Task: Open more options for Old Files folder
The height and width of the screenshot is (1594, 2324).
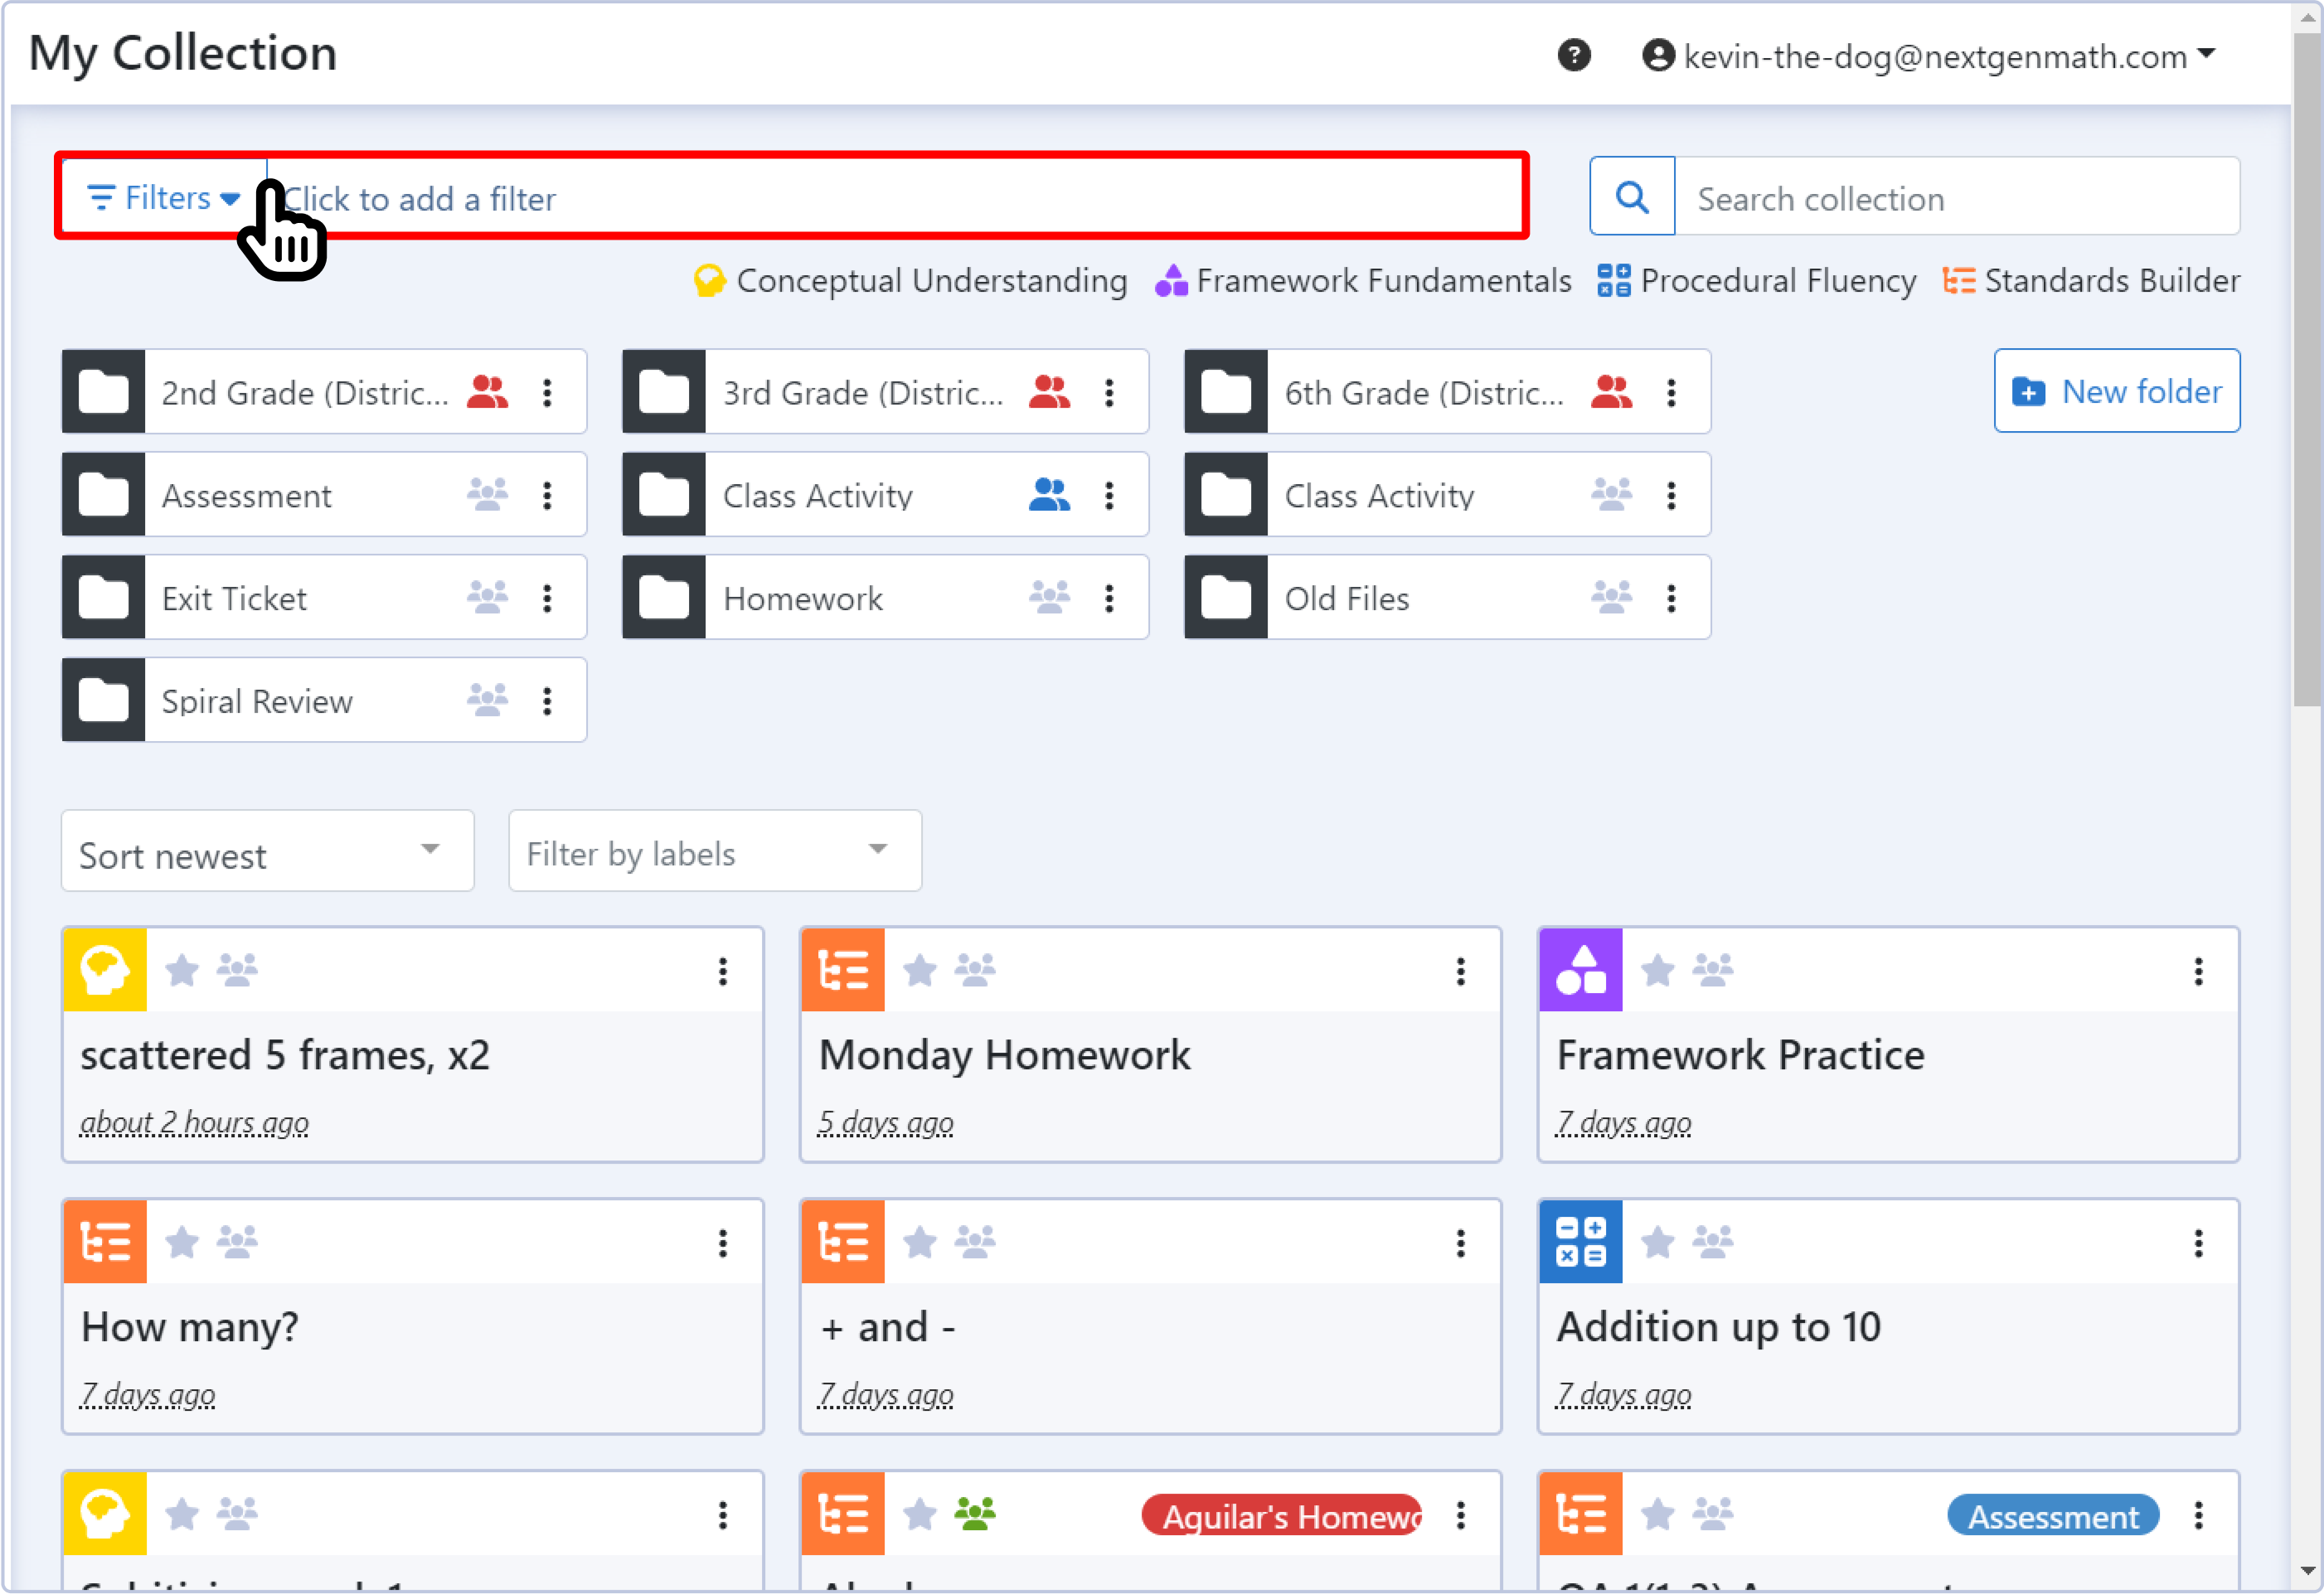Action: coord(1671,598)
